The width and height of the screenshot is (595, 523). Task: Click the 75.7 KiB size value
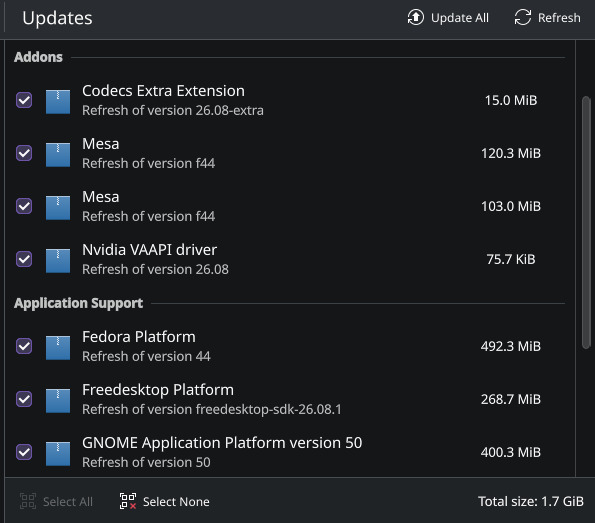511,259
